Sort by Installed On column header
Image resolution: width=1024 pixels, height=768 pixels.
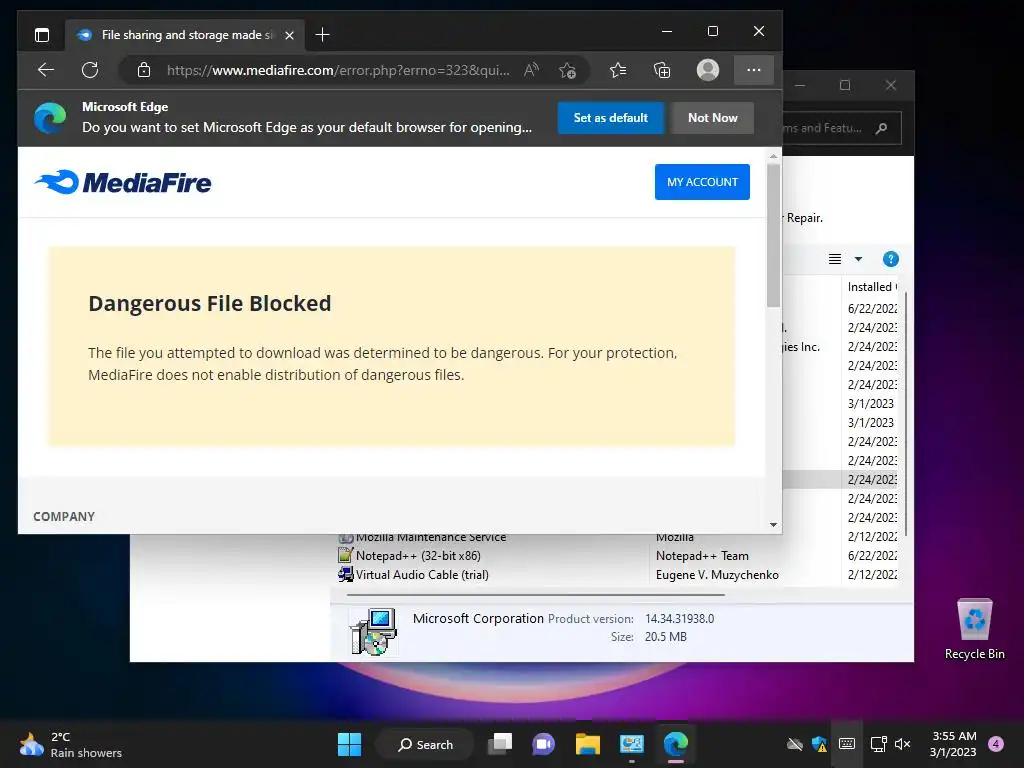pos(872,287)
